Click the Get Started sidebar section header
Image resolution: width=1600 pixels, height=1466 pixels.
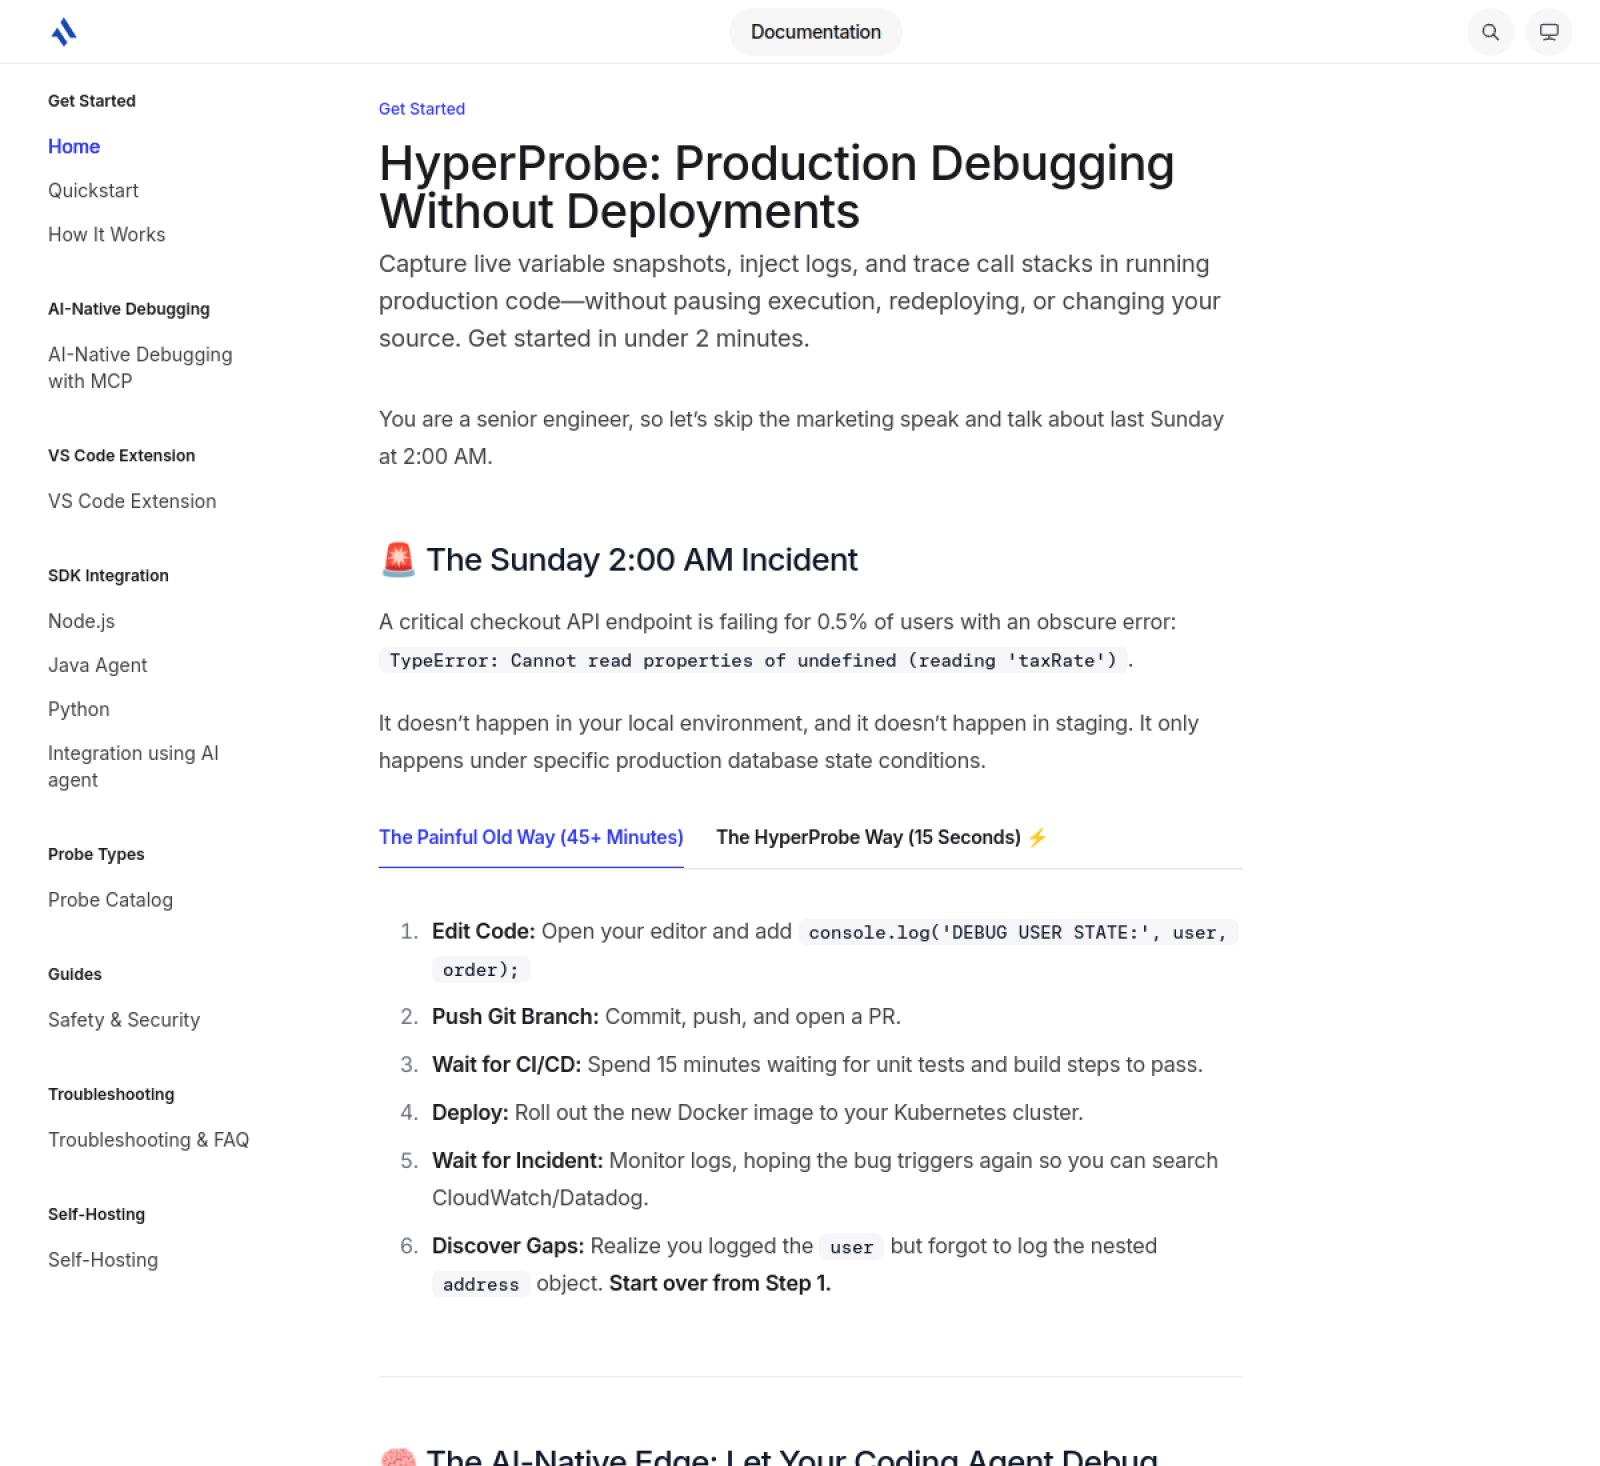pyautogui.click(x=92, y=101)
